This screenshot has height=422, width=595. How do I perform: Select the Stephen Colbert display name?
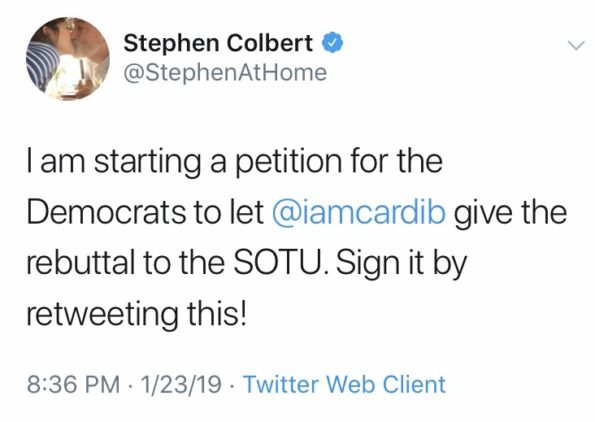(x=218, y=43)
